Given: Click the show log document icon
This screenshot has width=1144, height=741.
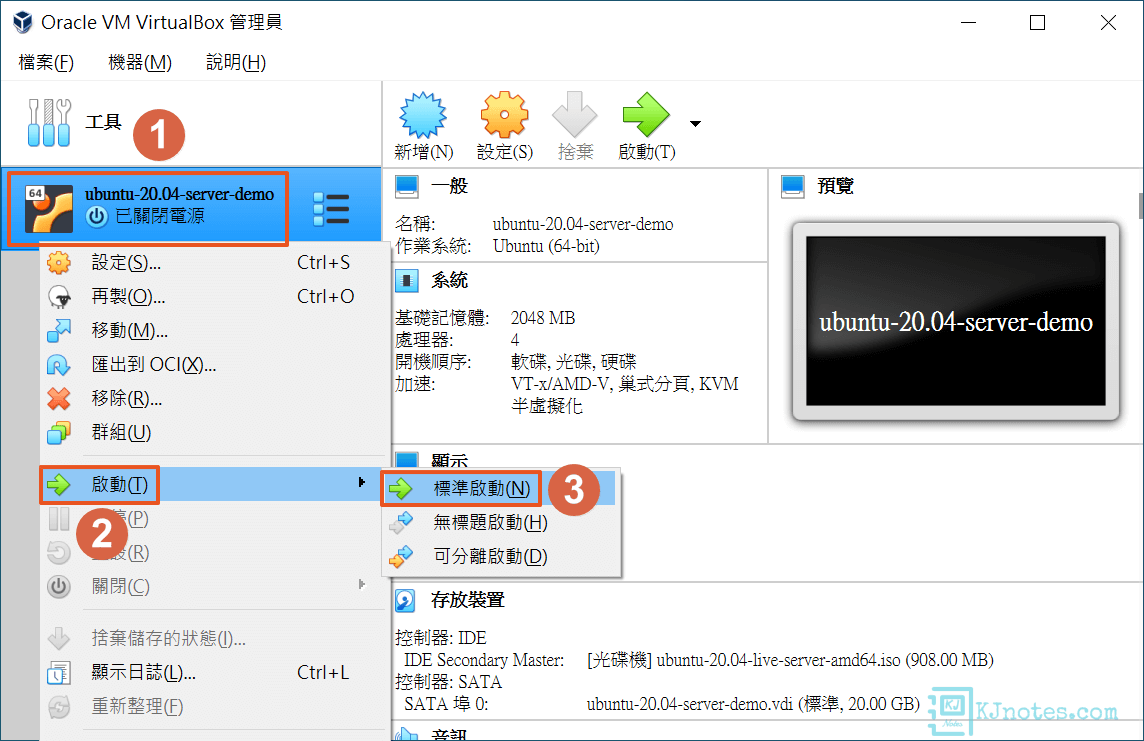Looking at the screenshot, I should coord(59,672).
